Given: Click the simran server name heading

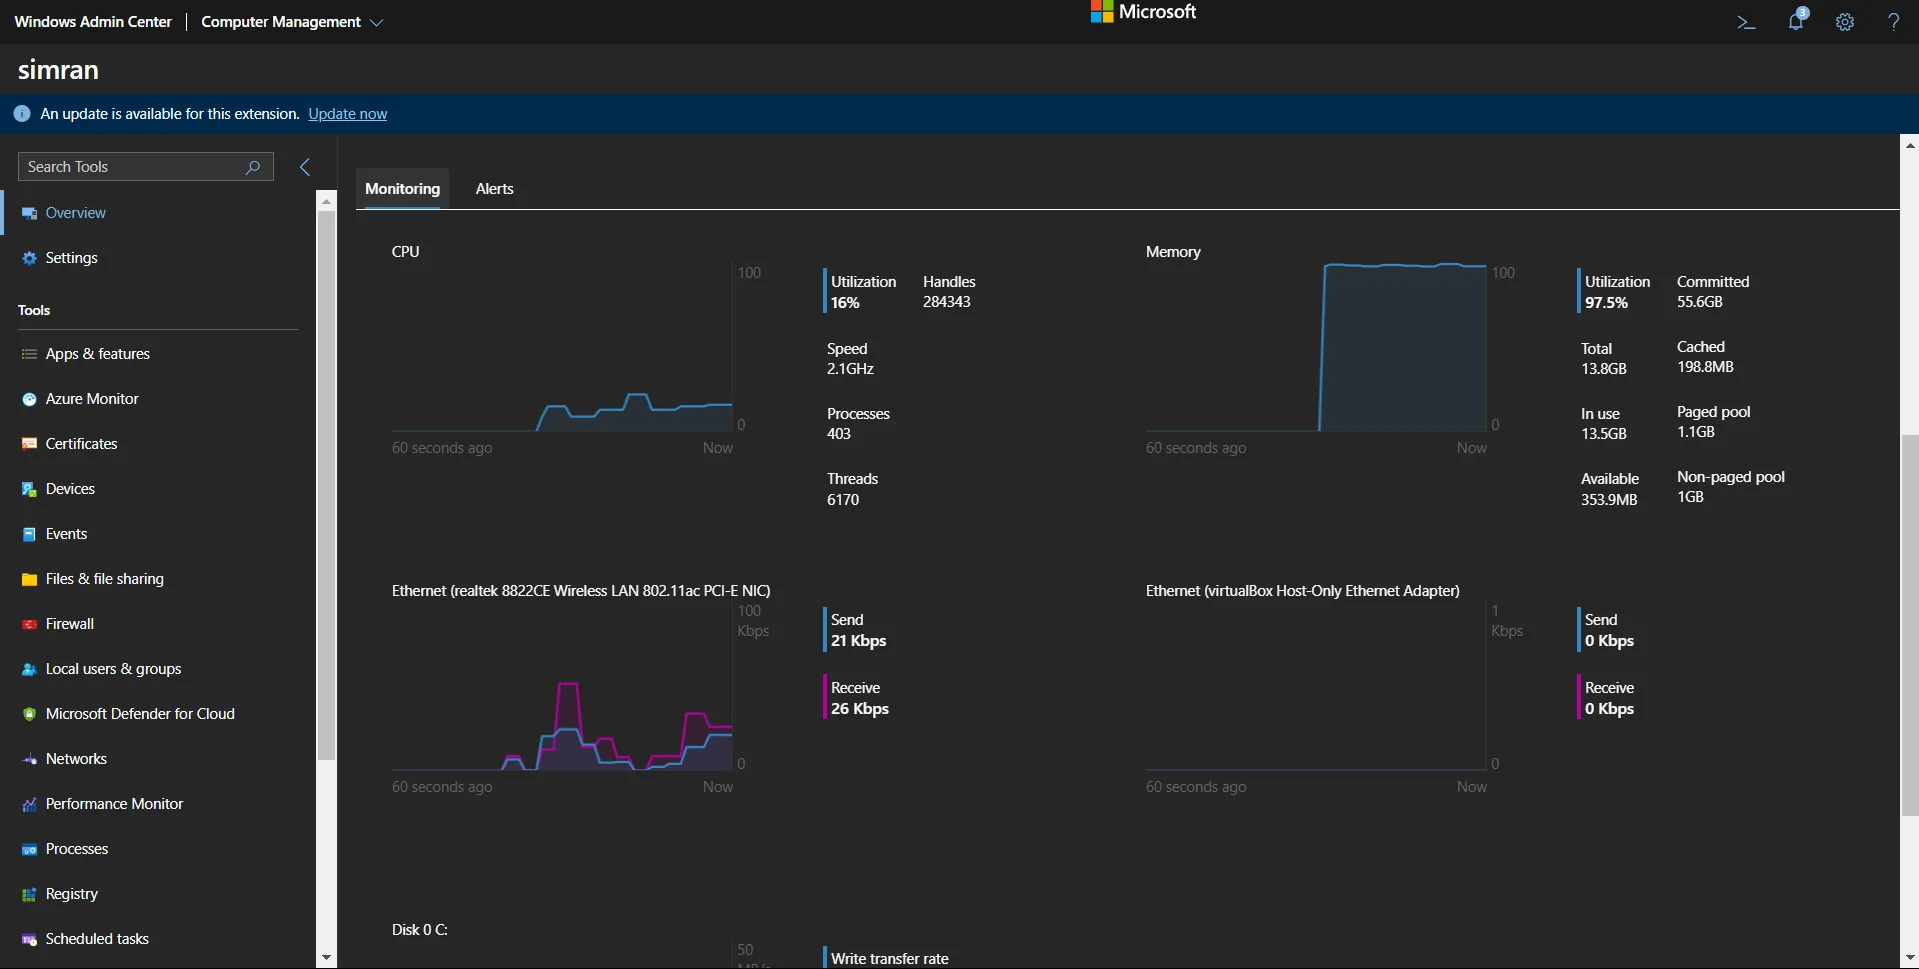Looking at the screenshot, I should tap(58, 70).
